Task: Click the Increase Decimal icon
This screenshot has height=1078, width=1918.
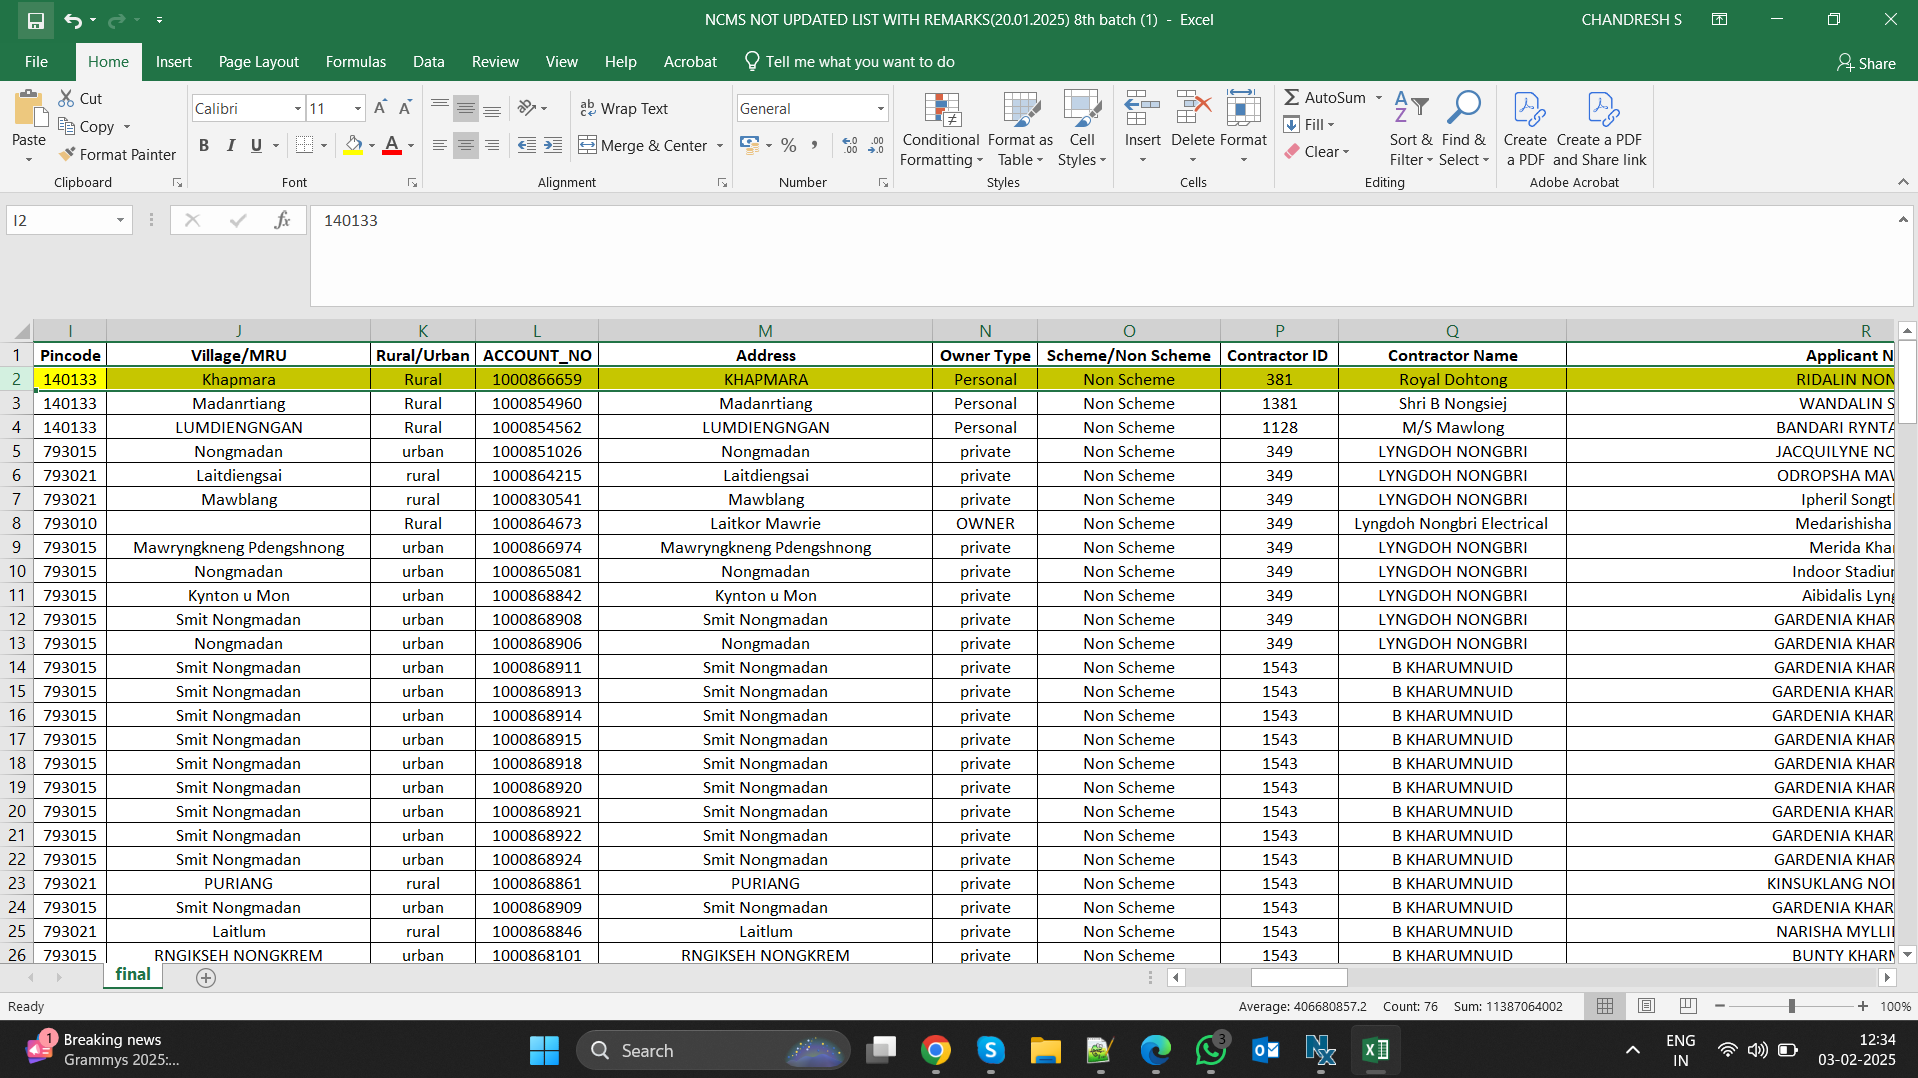Action: (x=850, y=146)
